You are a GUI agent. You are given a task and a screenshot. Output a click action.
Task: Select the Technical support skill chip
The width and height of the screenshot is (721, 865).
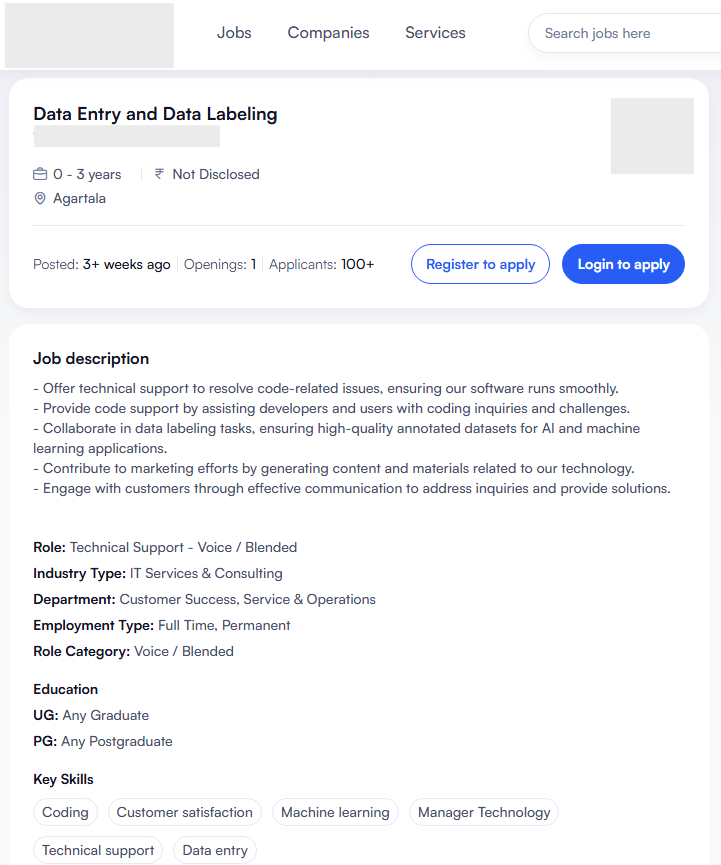click(x=98, y=850)
